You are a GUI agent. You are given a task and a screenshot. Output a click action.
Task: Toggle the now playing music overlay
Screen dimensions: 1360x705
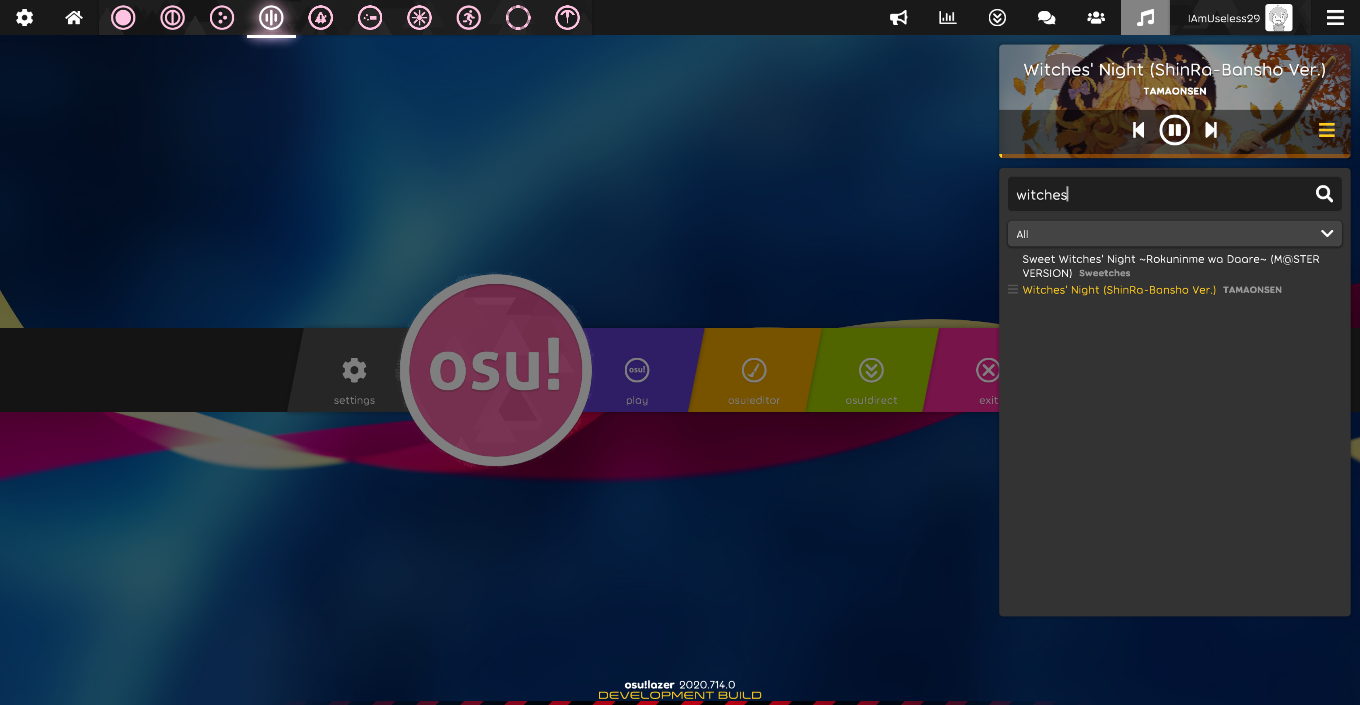1145,17
